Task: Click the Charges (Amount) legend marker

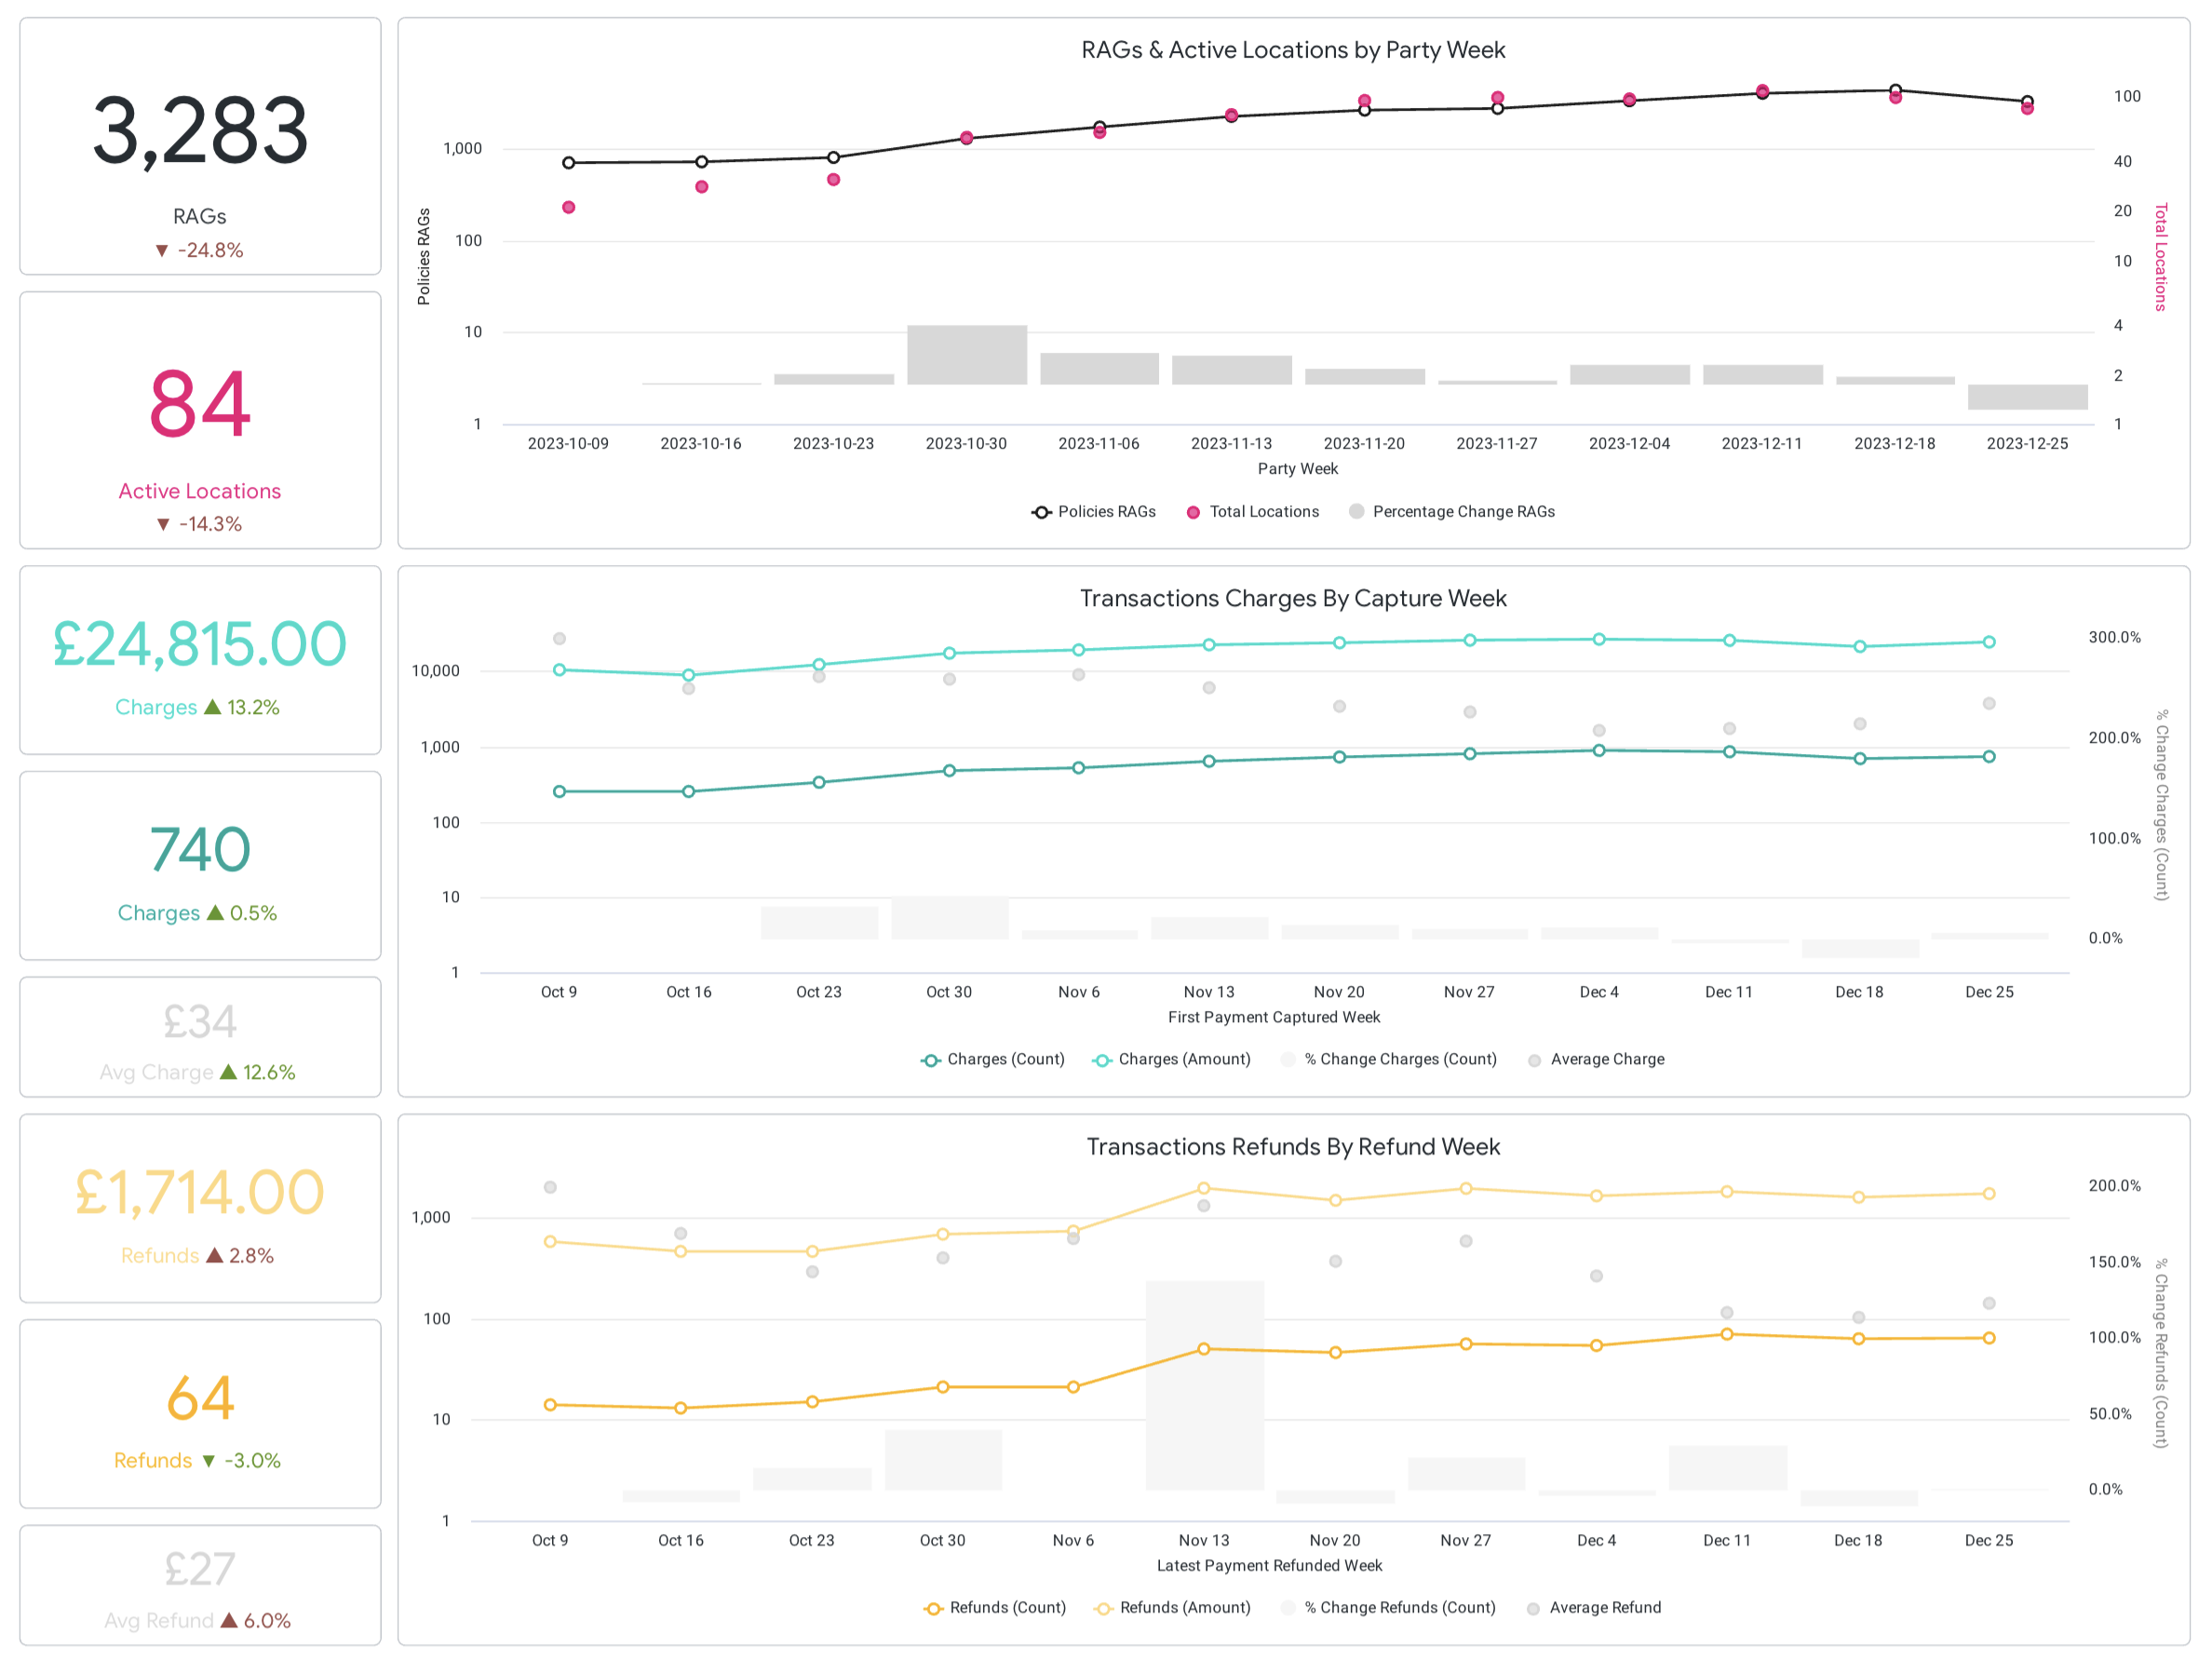Action: pos(1101,1060)
